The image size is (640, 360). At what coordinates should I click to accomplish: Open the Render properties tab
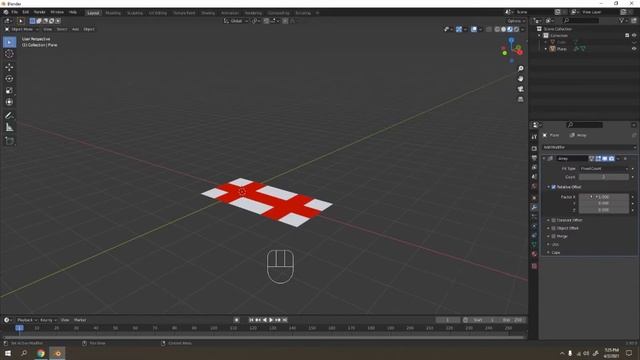[x=534, y=149]
